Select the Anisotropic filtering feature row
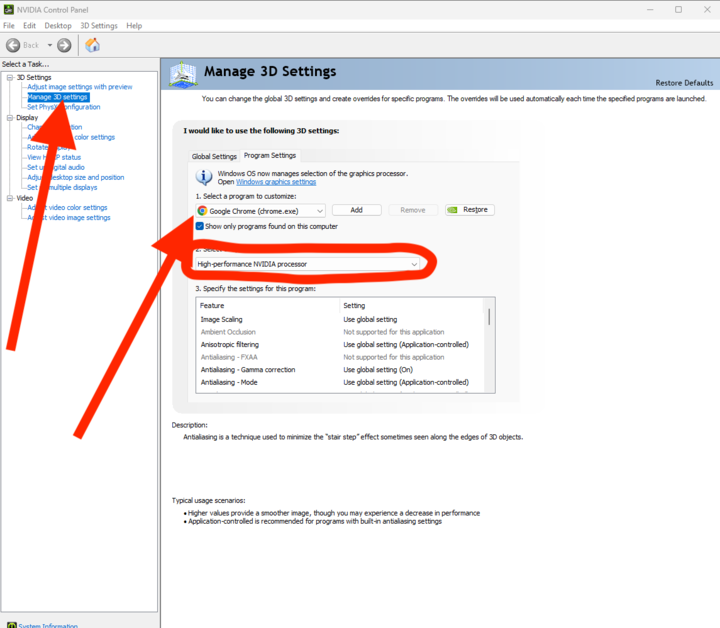This screenshot has height=628, width=720. (x=340, y=345)
